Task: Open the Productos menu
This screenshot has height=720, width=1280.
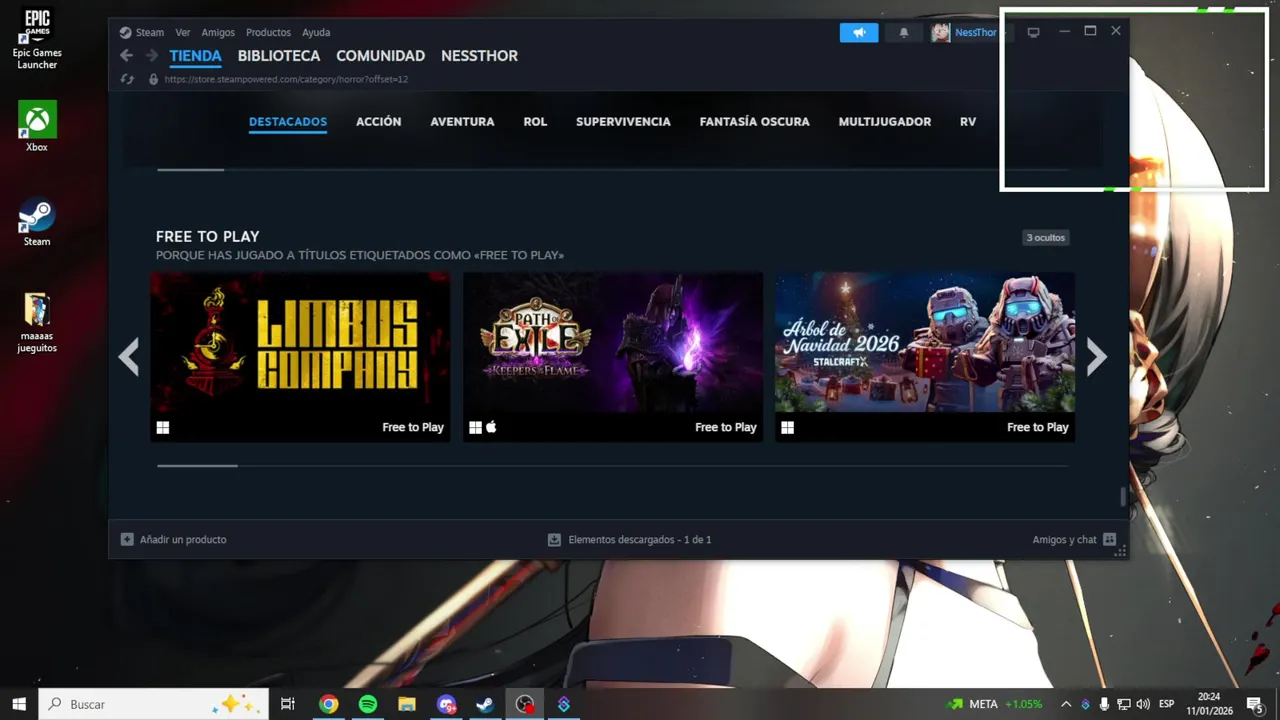Action: [x=268, y=32]
